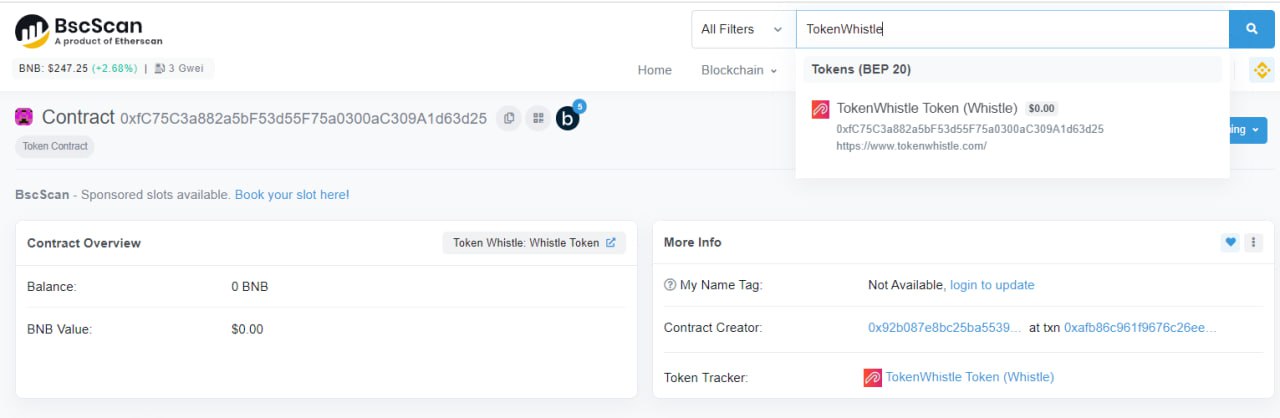The height and width of the screenshot is (418, 1280).
Task: Click the 3 Gwei gas indicator
Action: pyautogui.click(x=180, y=69)
